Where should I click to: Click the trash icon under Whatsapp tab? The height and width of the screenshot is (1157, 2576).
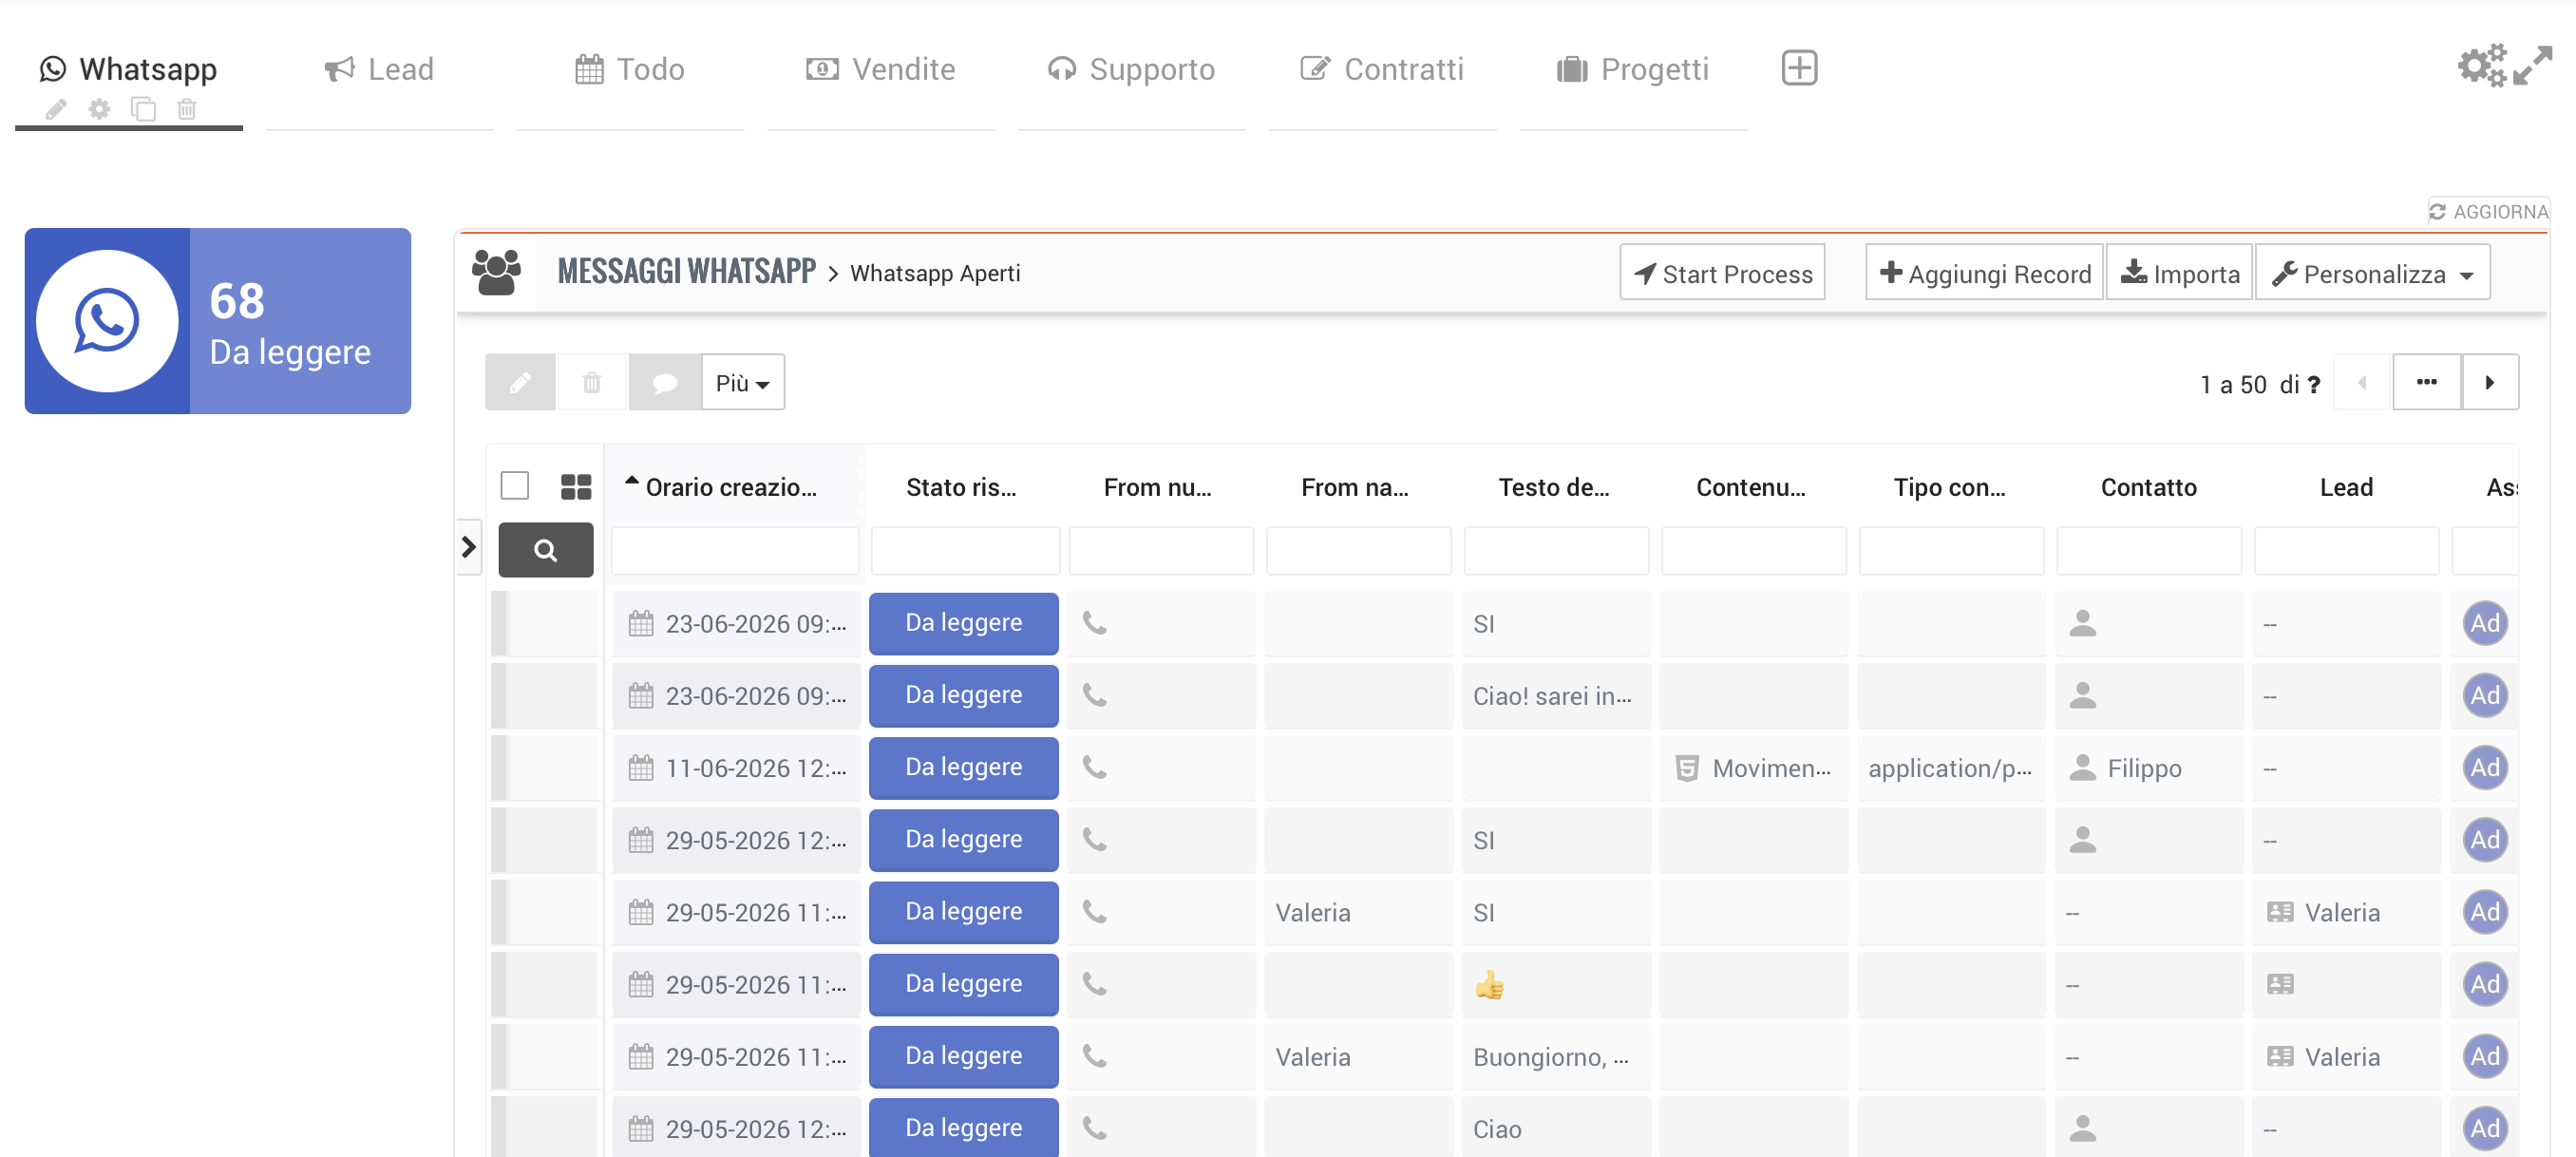pos(187,109)
